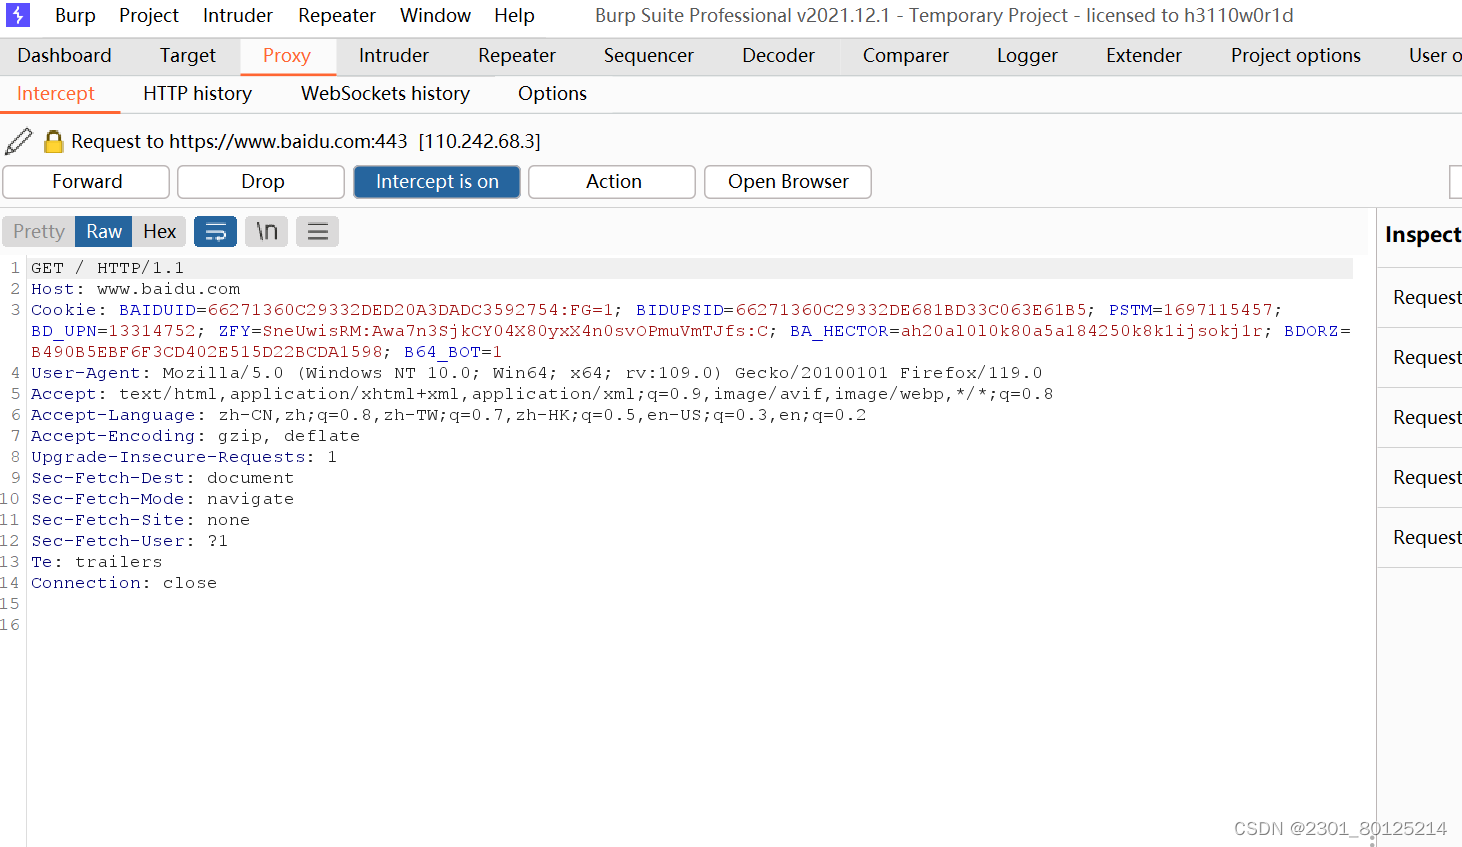Click the Burp Suite lightning logo icon

[18, 15]
